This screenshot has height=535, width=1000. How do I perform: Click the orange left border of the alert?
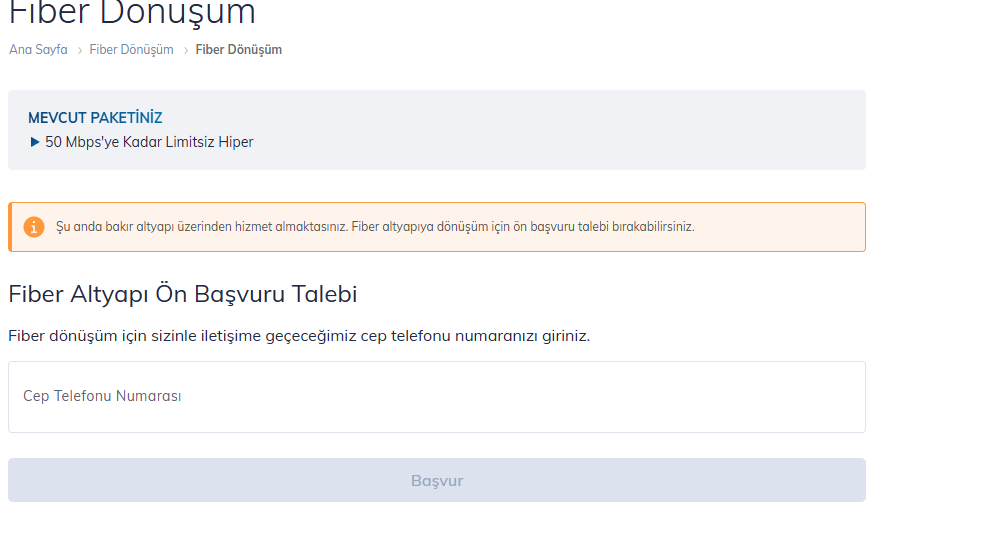tap(10, 227)
